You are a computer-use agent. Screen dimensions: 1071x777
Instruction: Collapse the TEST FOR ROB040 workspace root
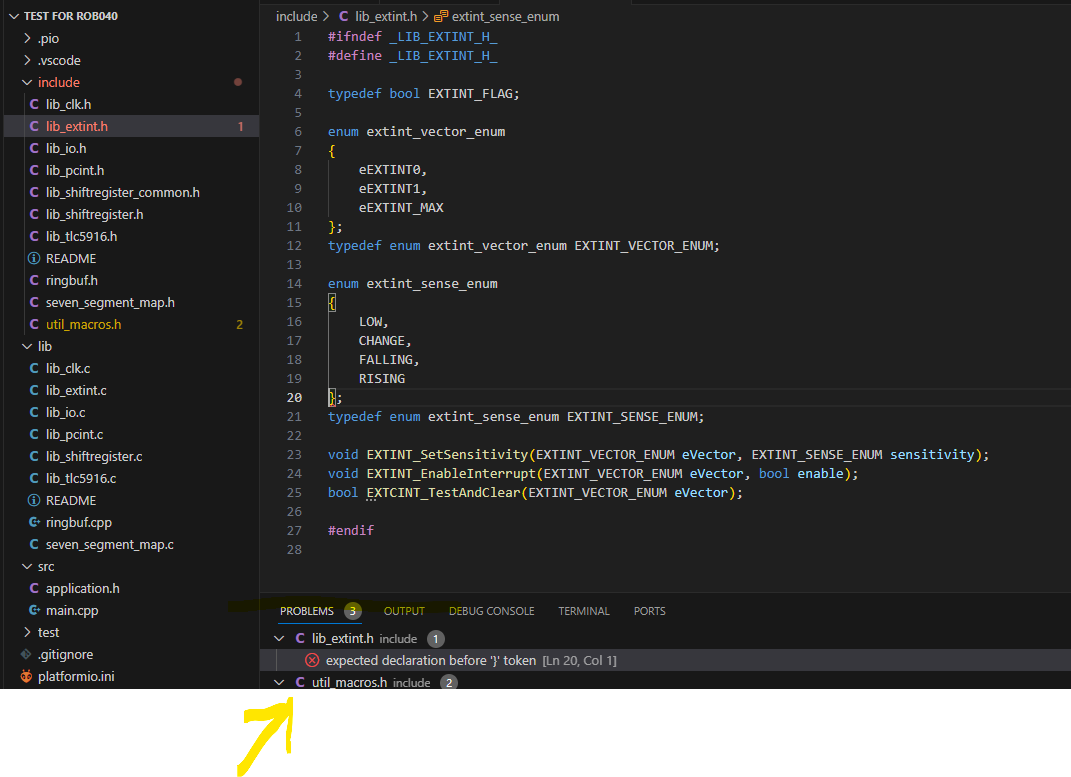(14, 16)
